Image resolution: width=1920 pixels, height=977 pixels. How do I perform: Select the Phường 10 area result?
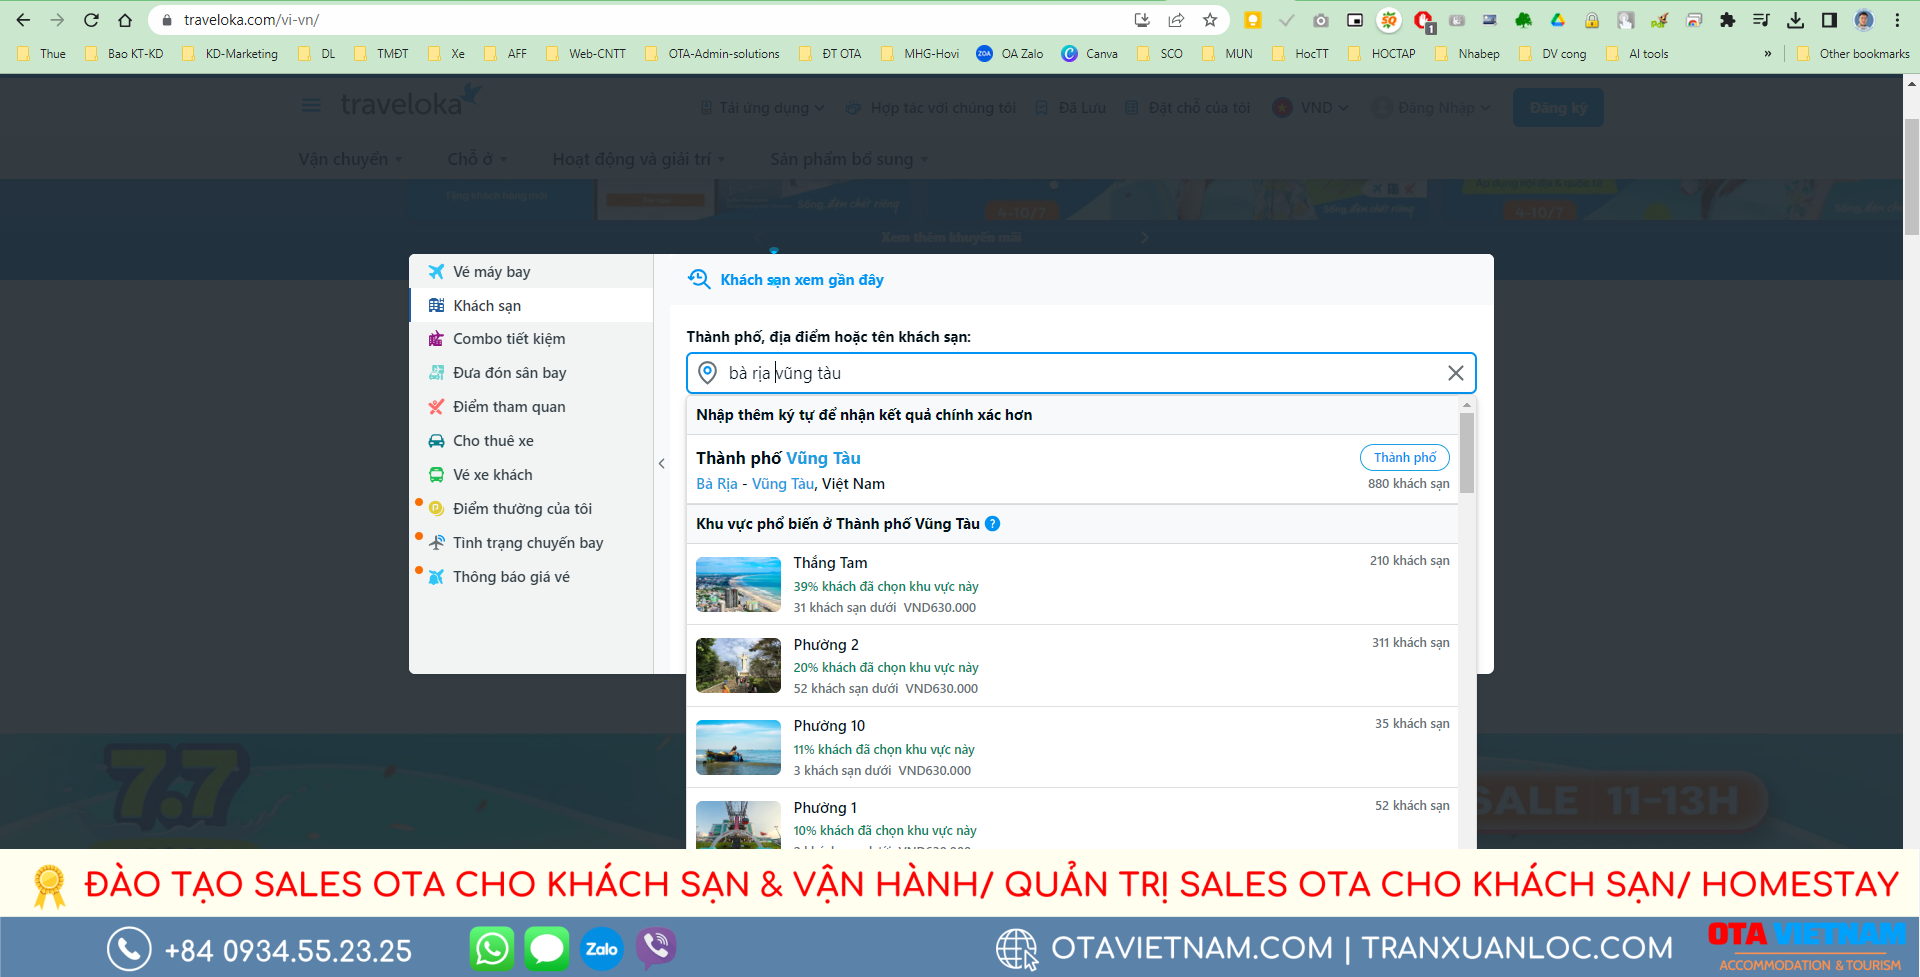[1072, 747]
